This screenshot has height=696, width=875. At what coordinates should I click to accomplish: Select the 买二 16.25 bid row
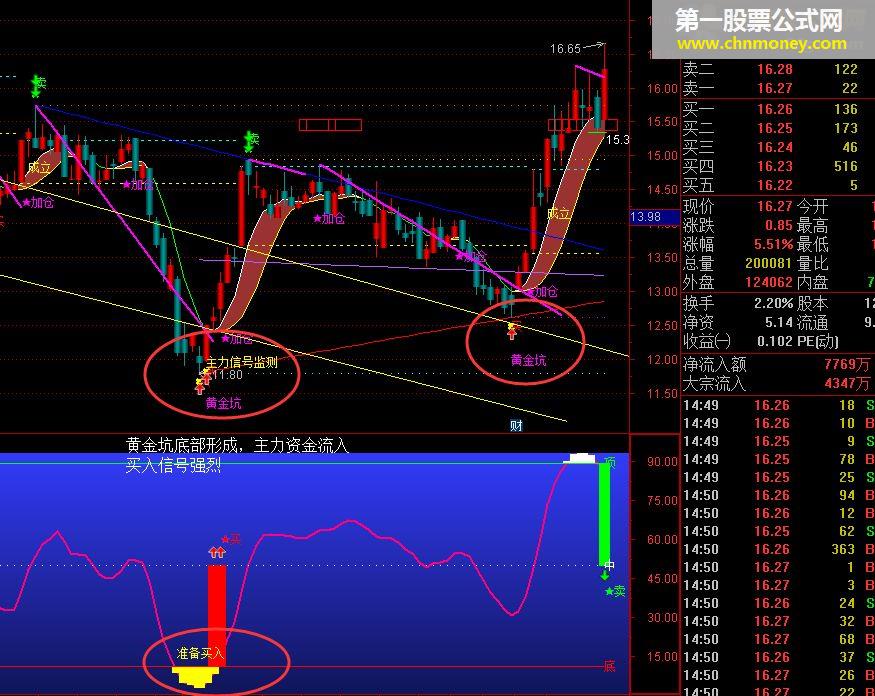coord(778,128)
